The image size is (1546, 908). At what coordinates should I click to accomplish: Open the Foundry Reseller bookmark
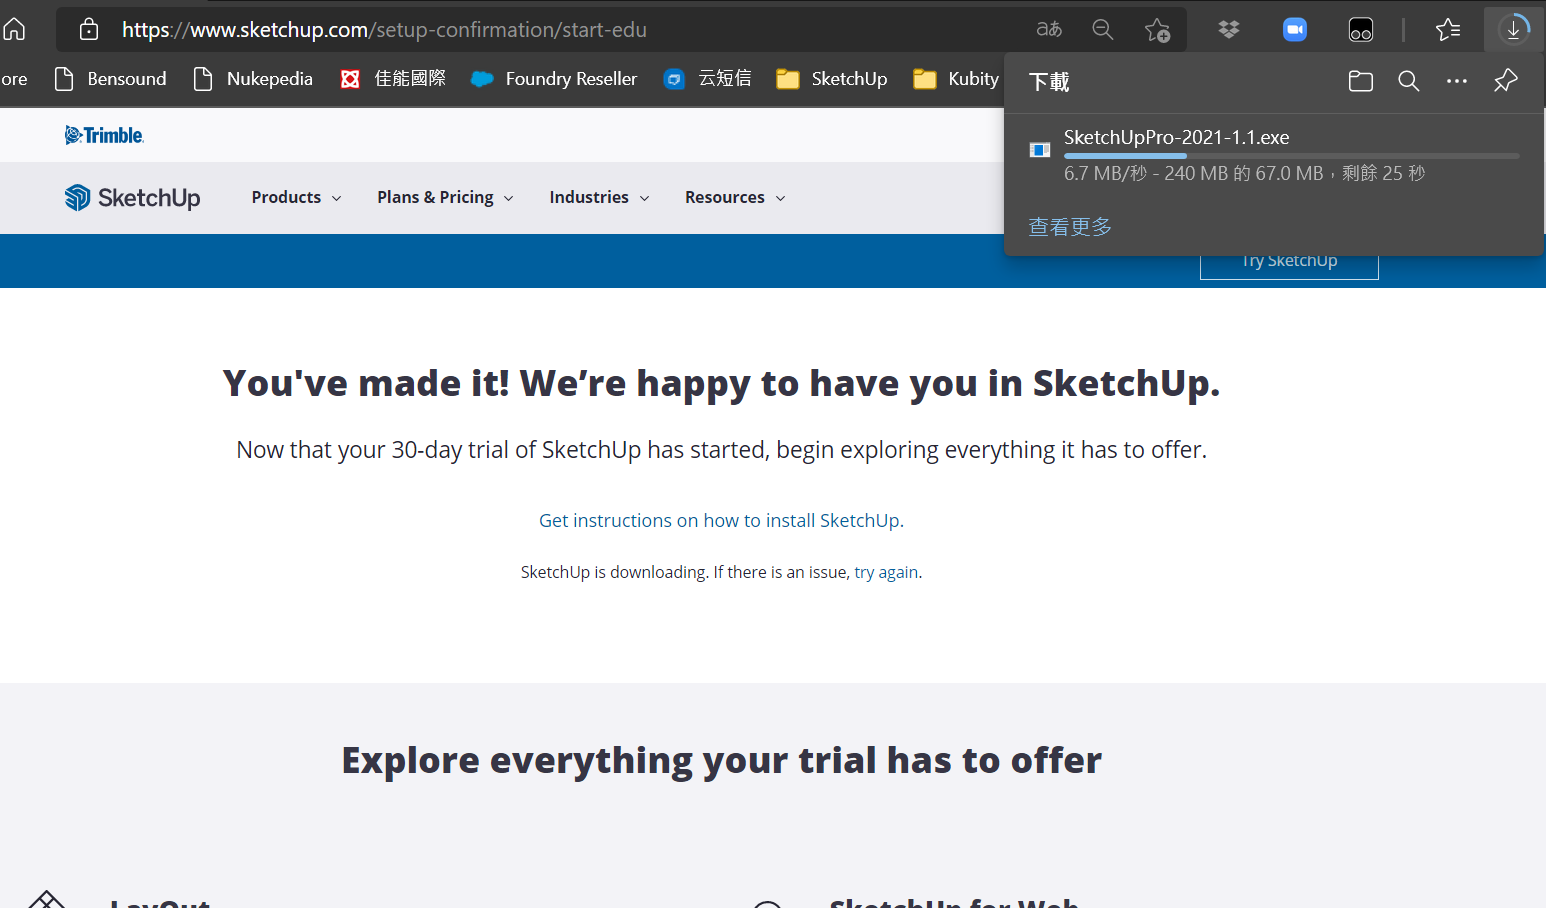coord(554,79)
